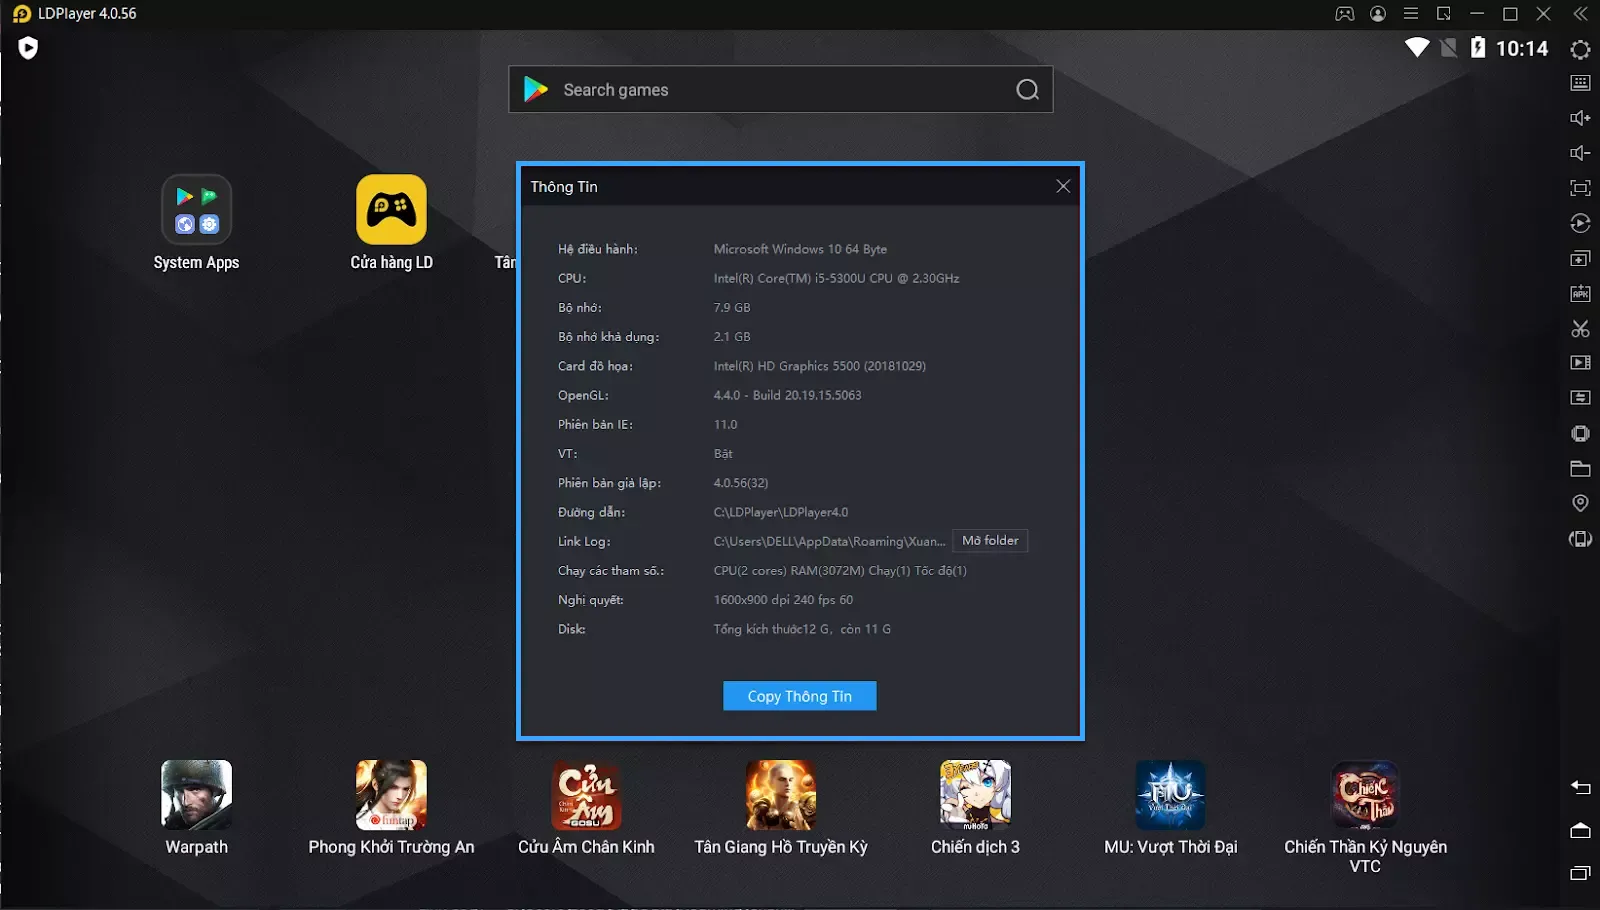Click the search magnifier icon
Screen dimensions: 1600x910
(x=1027, y=90)
